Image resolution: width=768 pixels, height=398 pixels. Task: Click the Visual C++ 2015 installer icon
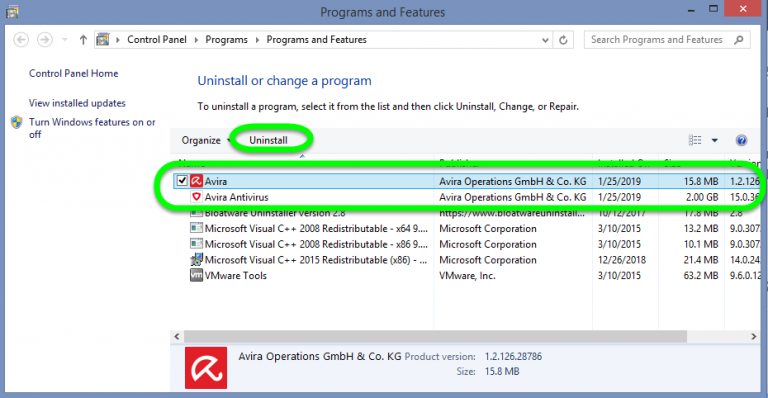[196, 259]
